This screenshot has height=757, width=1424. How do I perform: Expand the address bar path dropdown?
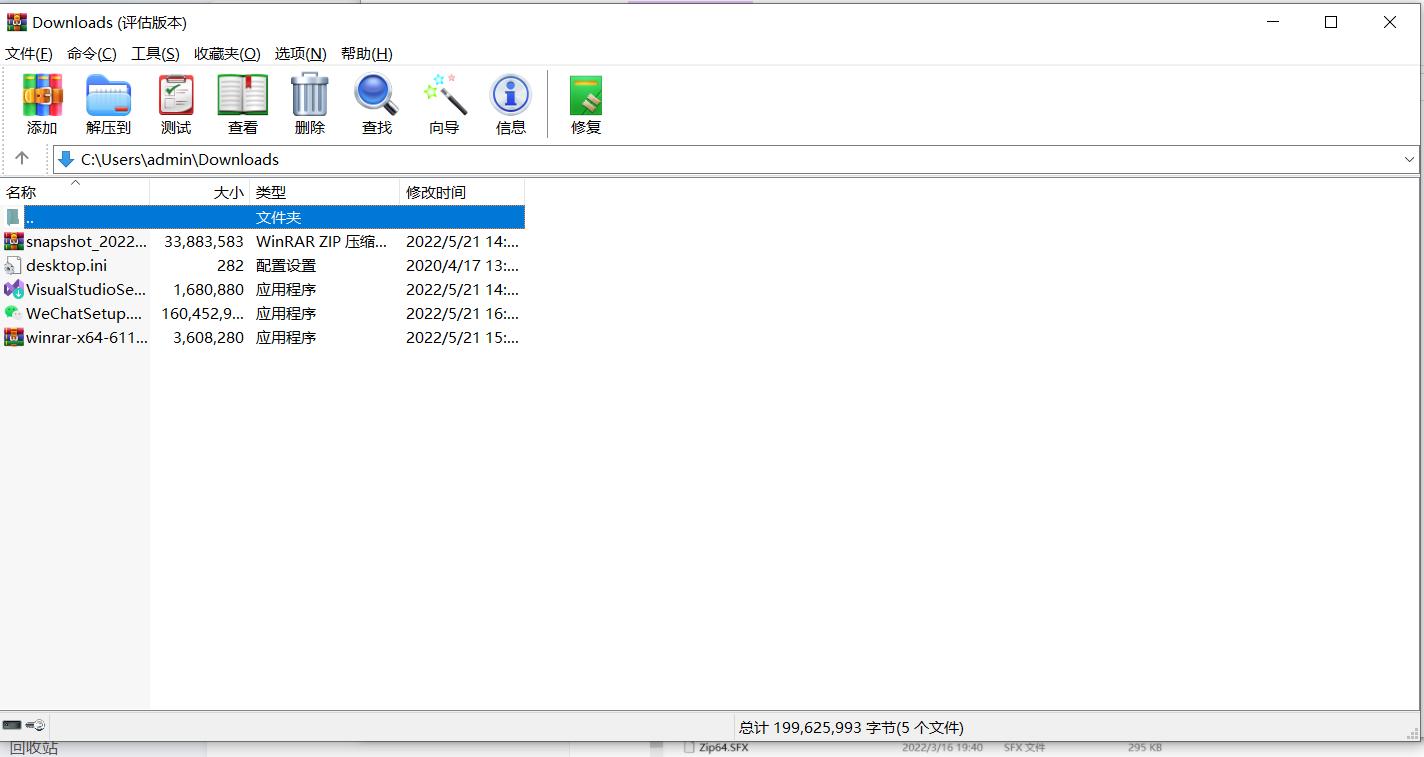click(1409, 159)
